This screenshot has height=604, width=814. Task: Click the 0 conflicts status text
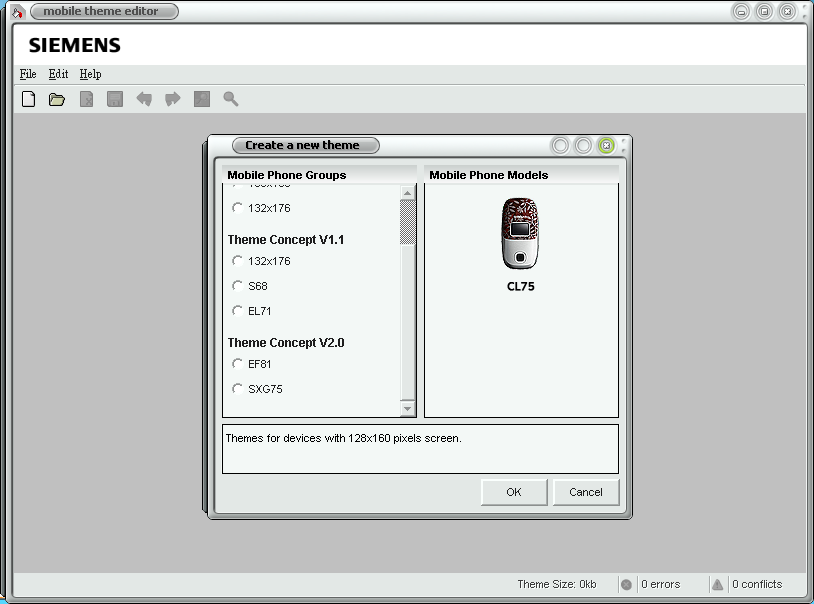point(757,584)
